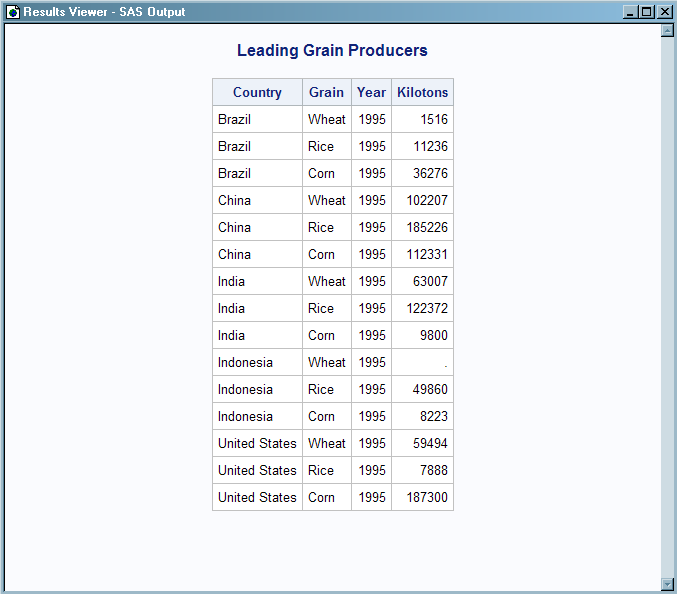Viewport: 677px width, 594px height.
Task: Click the 122372 value for India Rice
Action: (x=422, y=309)
